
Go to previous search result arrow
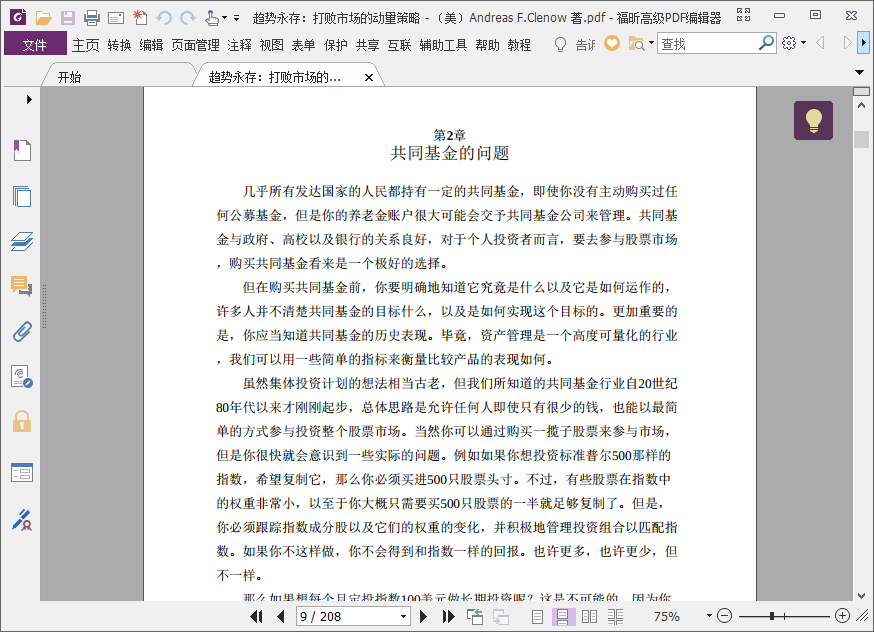820,42
